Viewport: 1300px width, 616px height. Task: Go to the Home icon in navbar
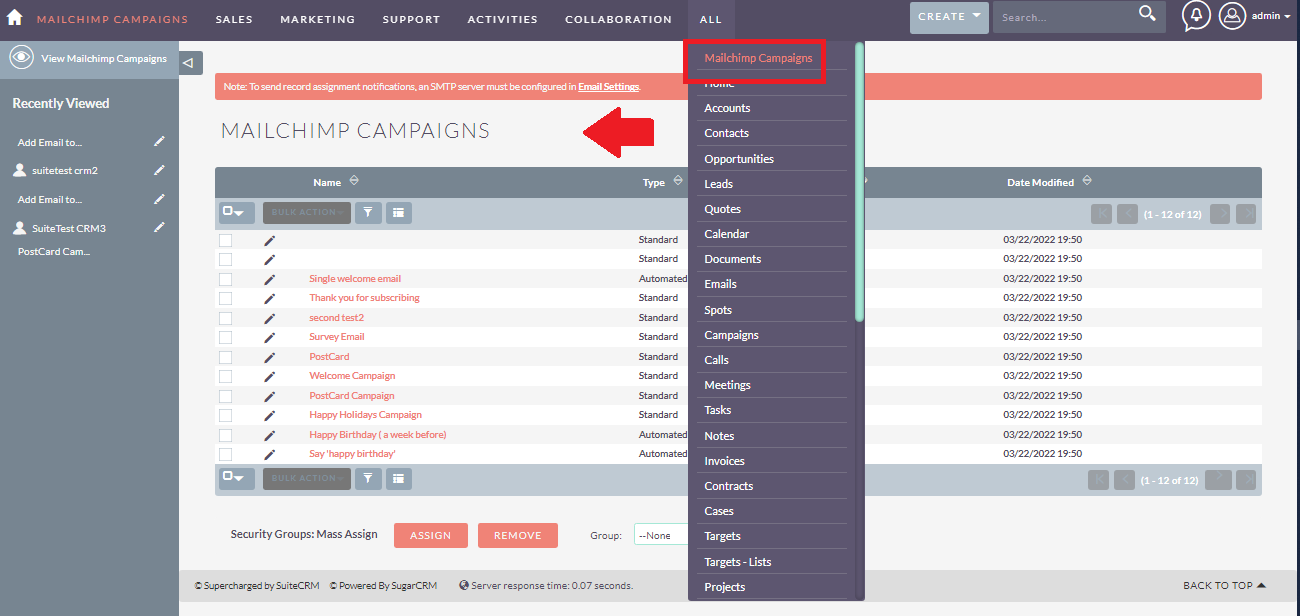coord(15,17)
